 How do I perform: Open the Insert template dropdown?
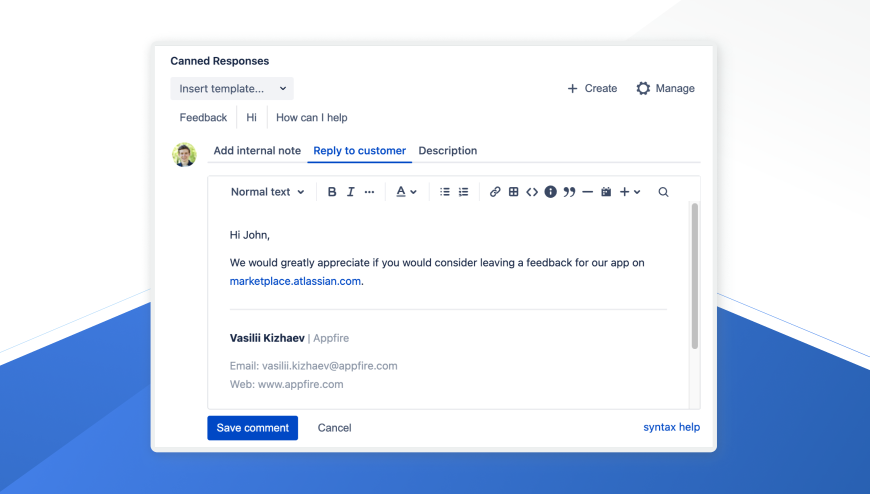click(232, 89)
